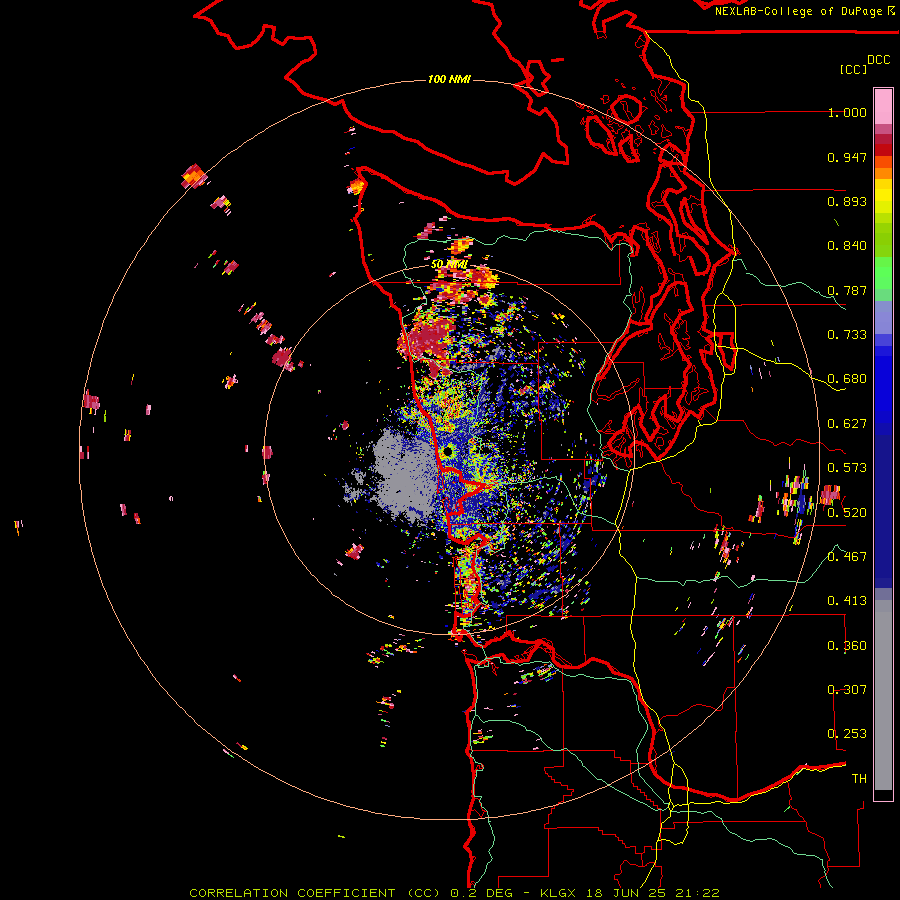Click the black radar site dot

(448, 452)
